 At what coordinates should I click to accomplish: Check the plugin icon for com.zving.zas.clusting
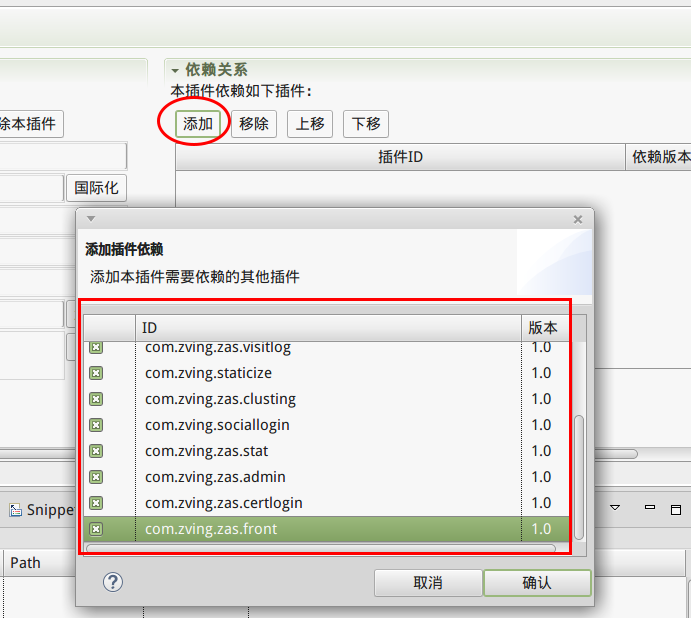(x=96, y=399)
